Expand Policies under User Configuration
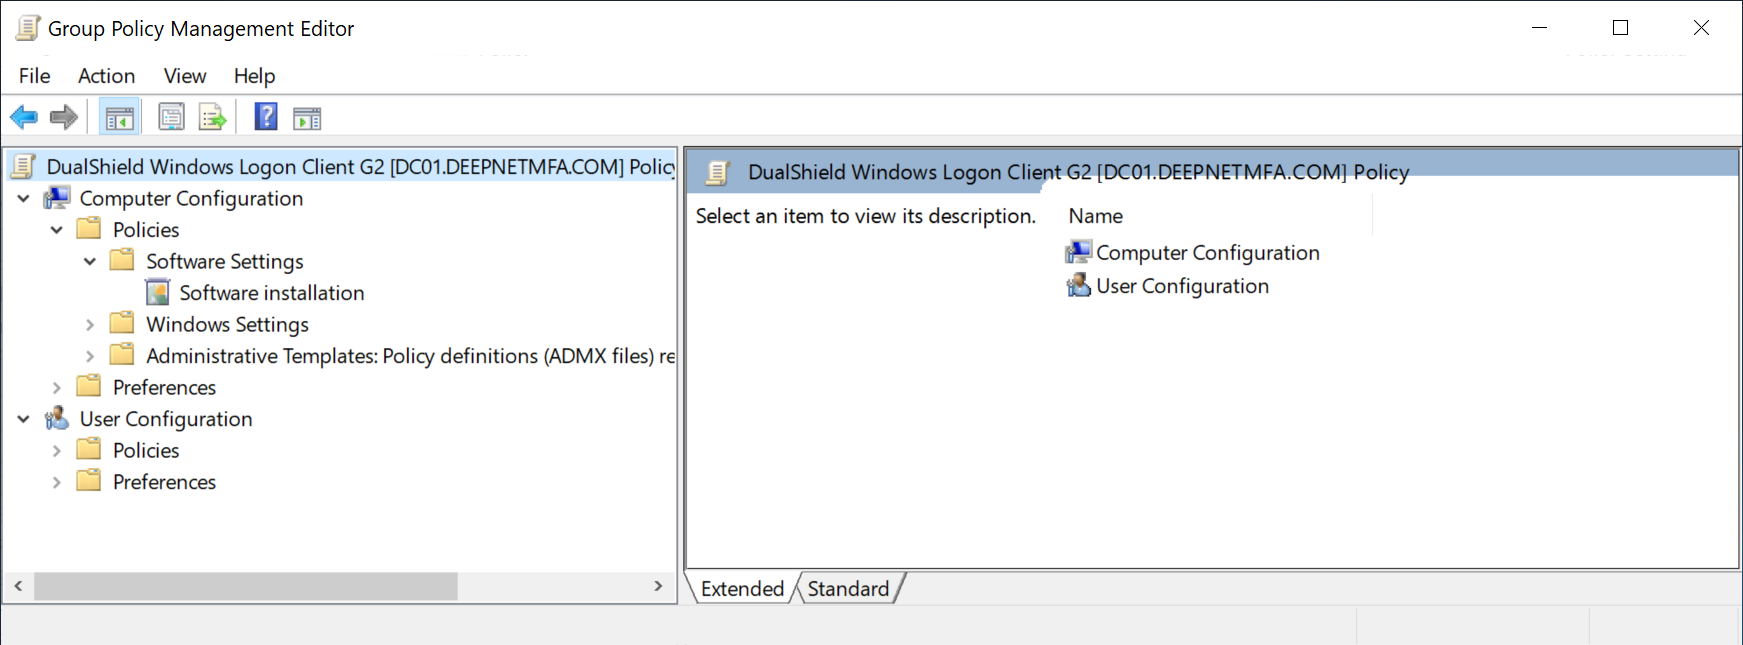 click(x=57, y=451)
